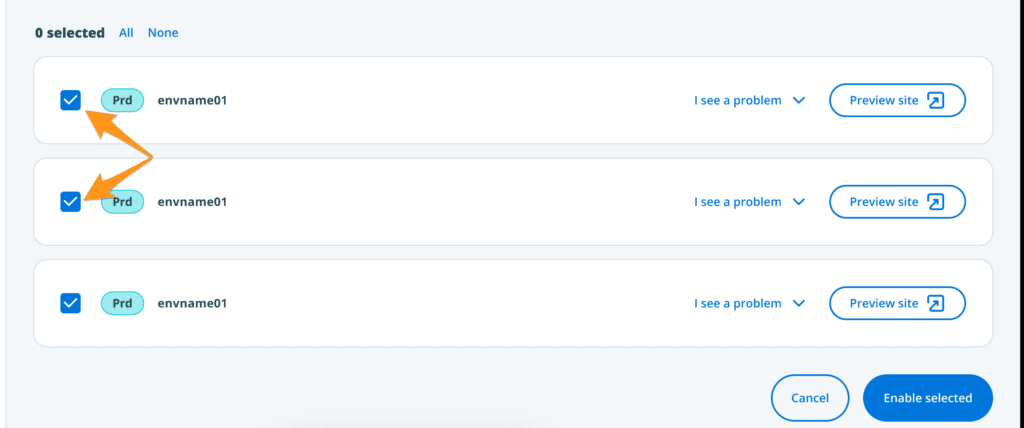Viewport: 1024px width, 428px height.
Task: Click external-link icon in first Preview site button
Action: [x=936, y=100]
